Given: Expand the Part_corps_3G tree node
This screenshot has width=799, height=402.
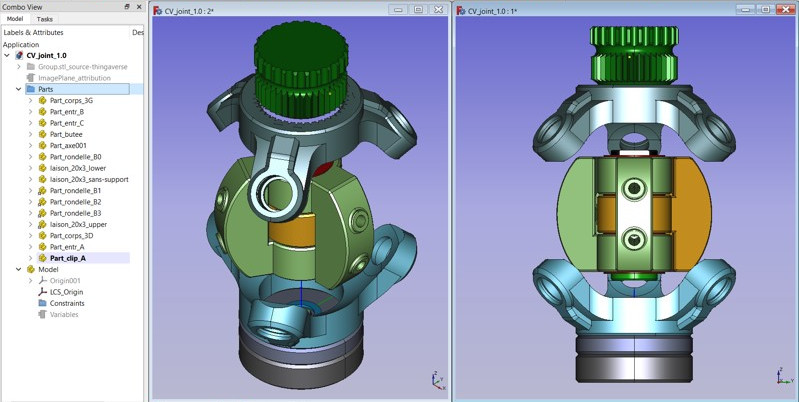Looking at the screenshot, I should [x=31, y=100].
